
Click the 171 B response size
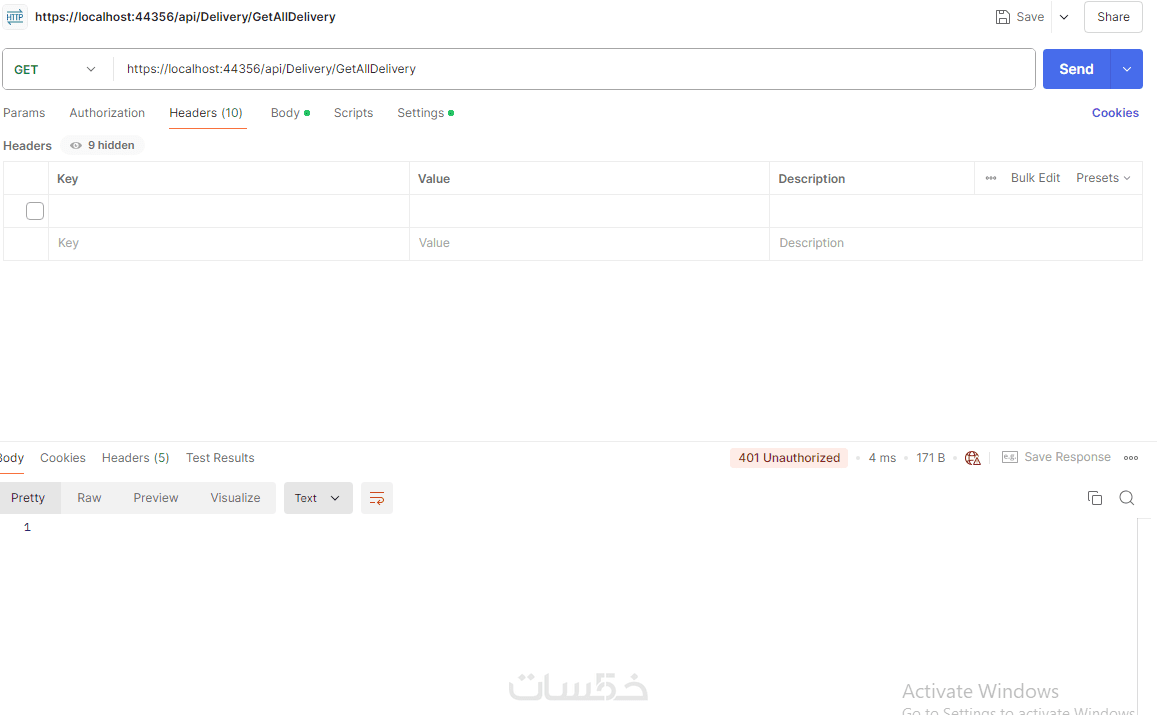click(x=930, y=457)
